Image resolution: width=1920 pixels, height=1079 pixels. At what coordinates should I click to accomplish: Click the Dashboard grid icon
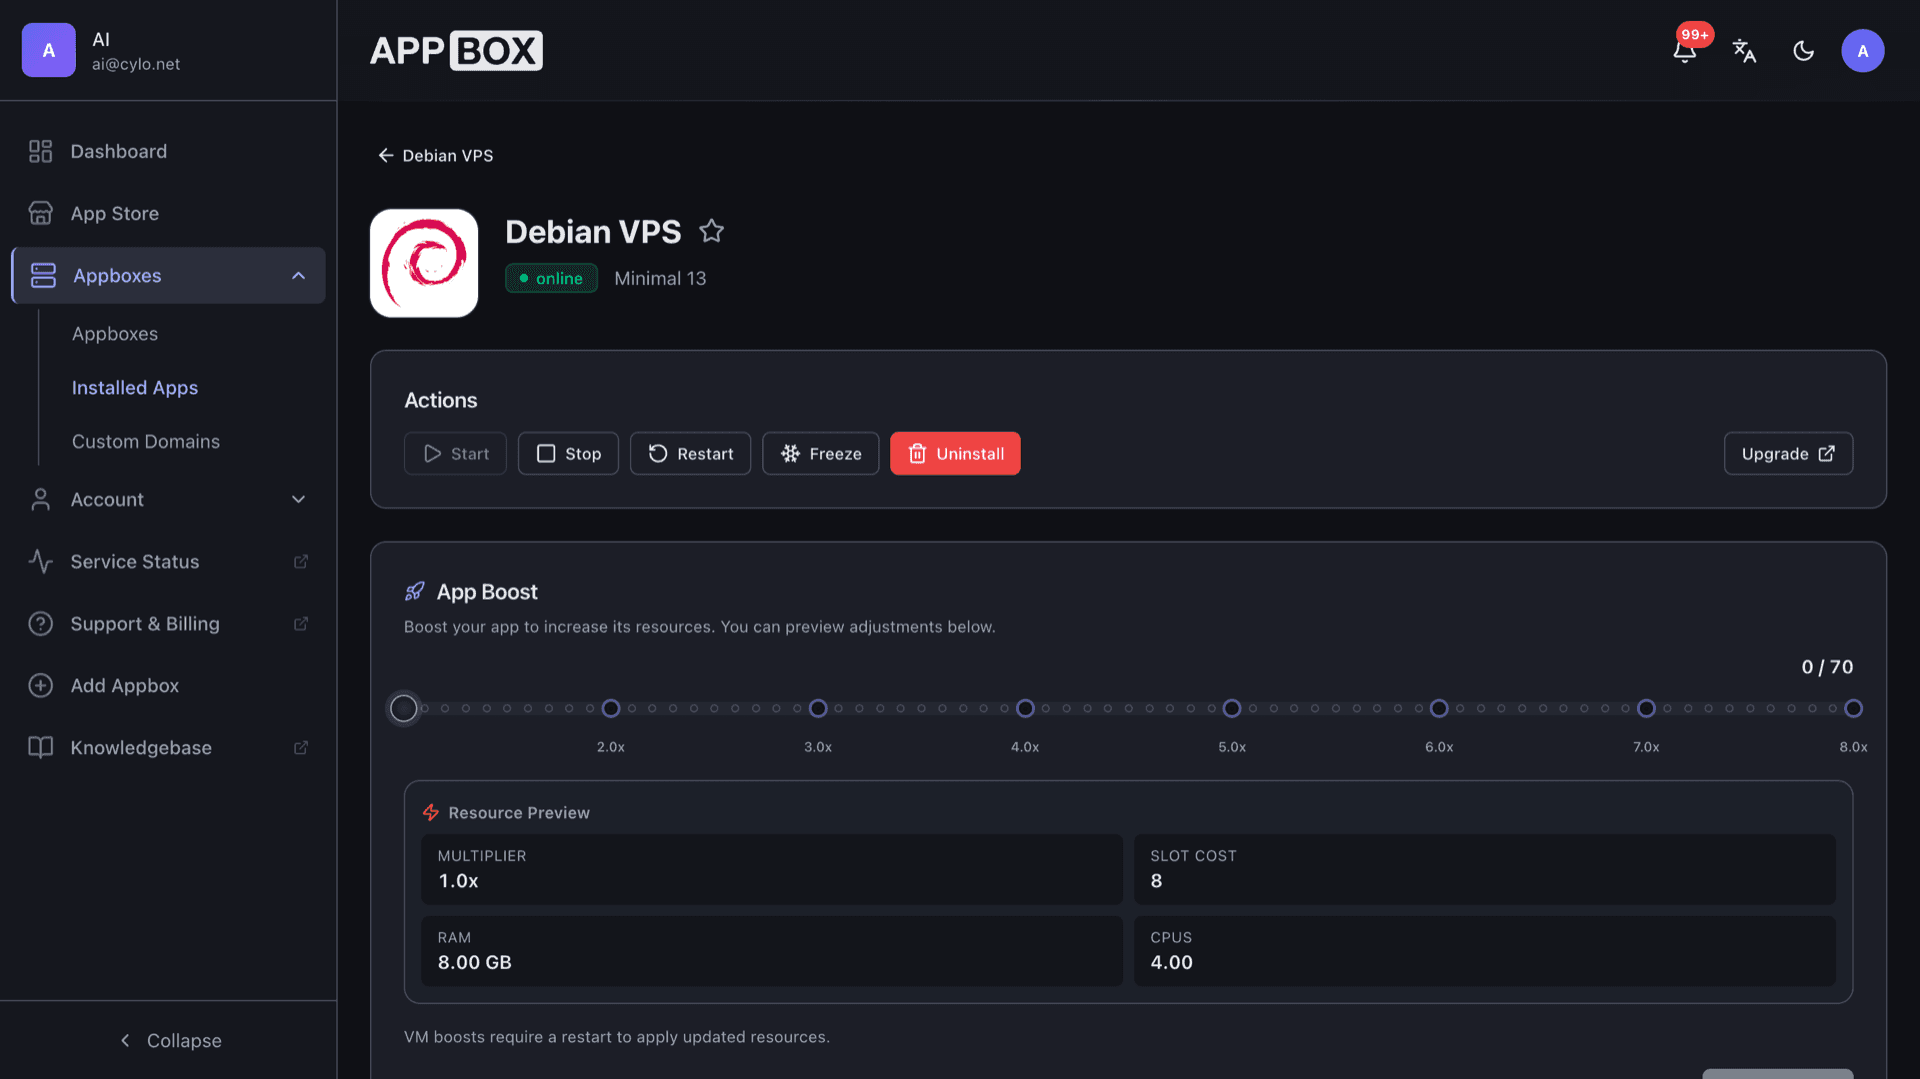click(40, 151)
